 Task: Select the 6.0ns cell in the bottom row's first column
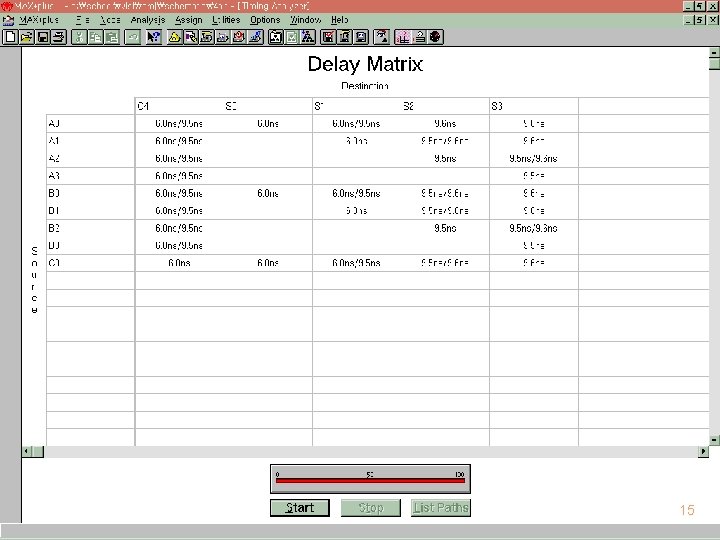tap(179, 263)
